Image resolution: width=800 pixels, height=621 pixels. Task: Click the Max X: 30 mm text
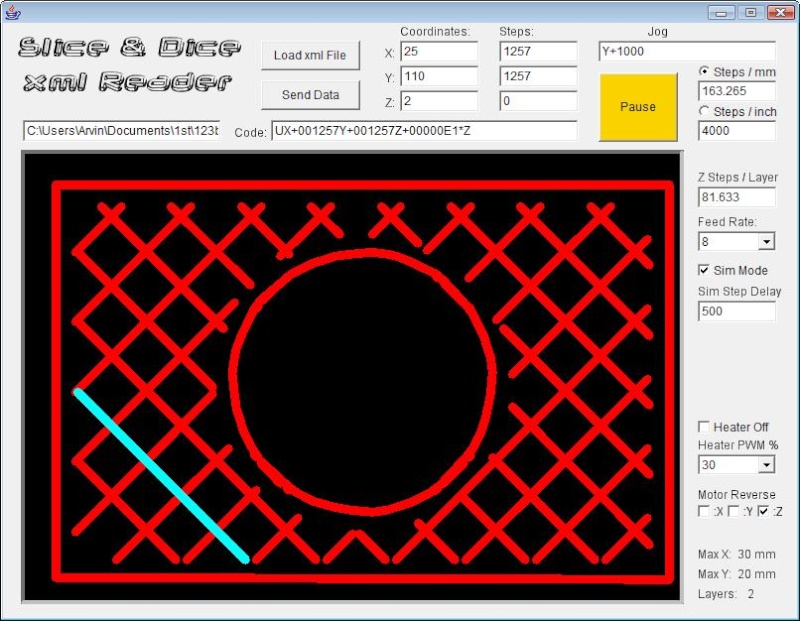tap(737, 554)
